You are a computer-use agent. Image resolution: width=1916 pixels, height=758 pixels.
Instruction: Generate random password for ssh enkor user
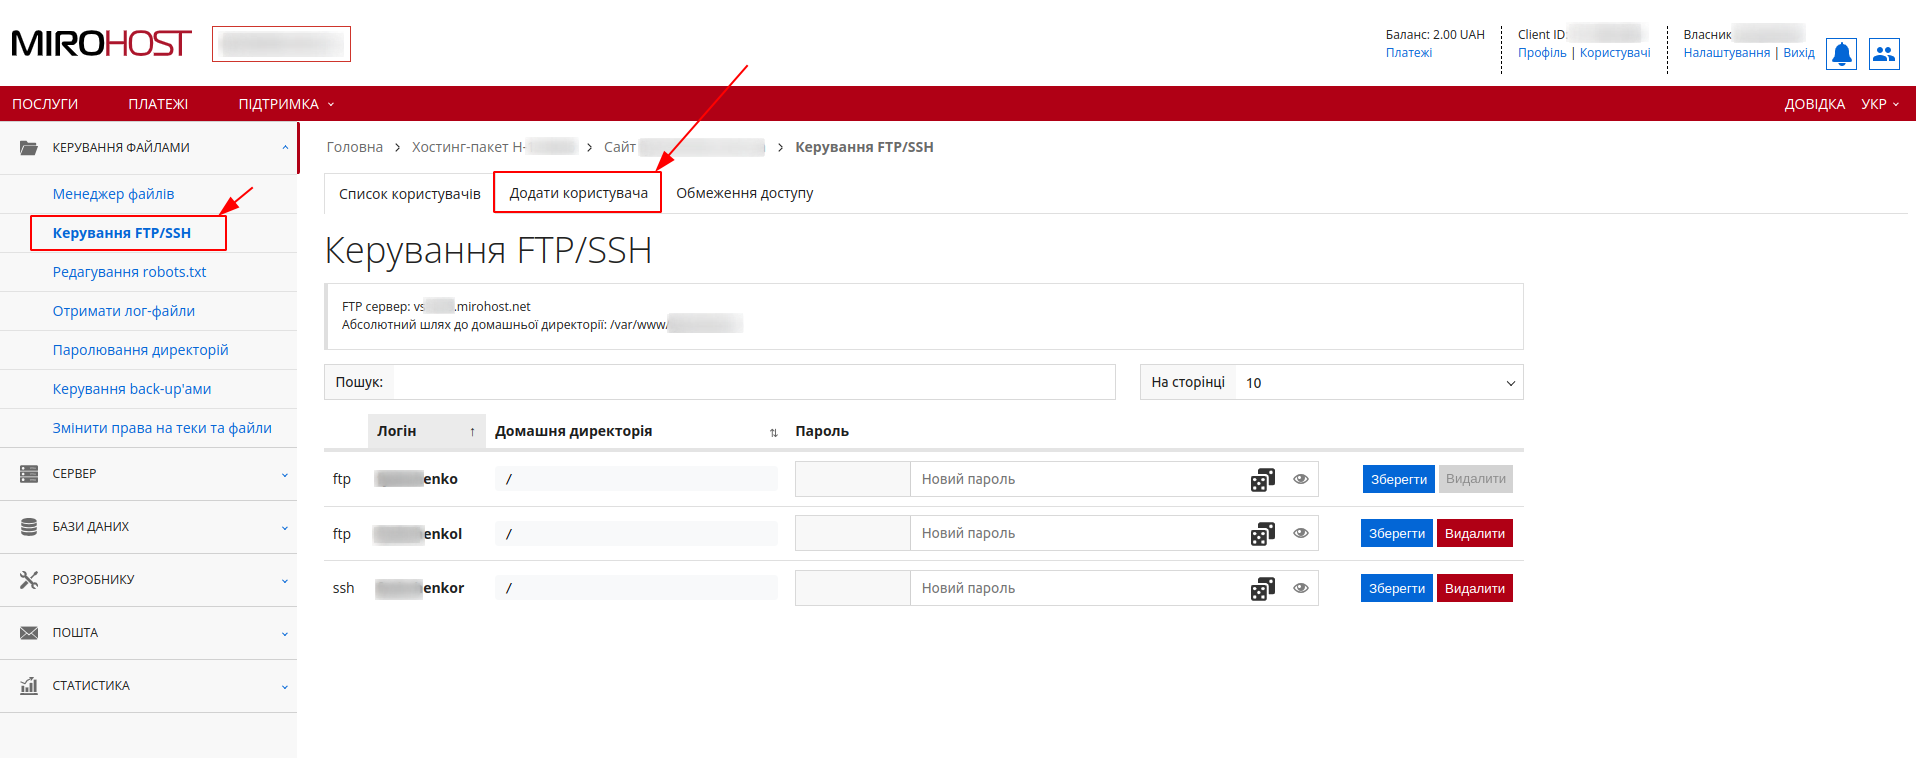click(1263, 589)
